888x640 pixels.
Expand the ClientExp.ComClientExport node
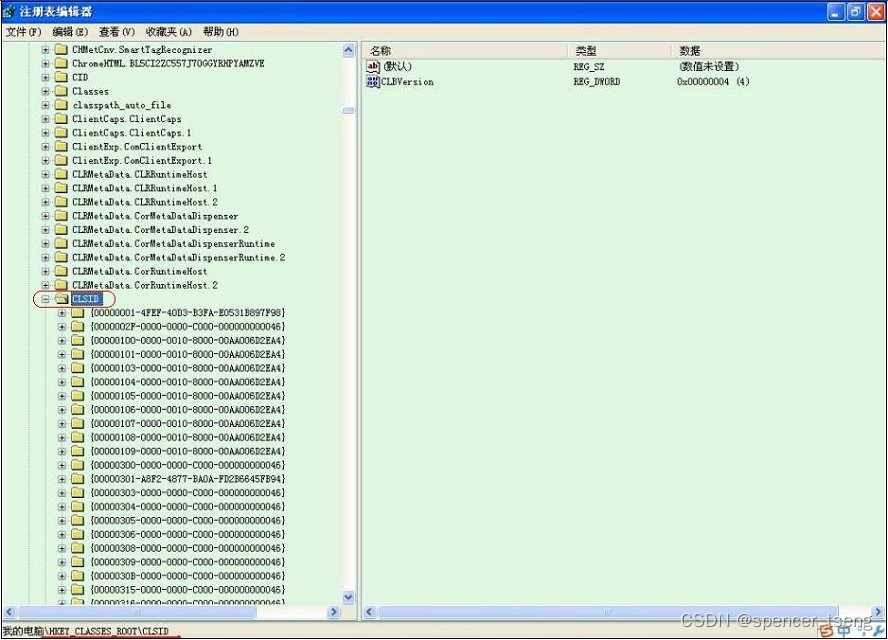coord(44,146)
